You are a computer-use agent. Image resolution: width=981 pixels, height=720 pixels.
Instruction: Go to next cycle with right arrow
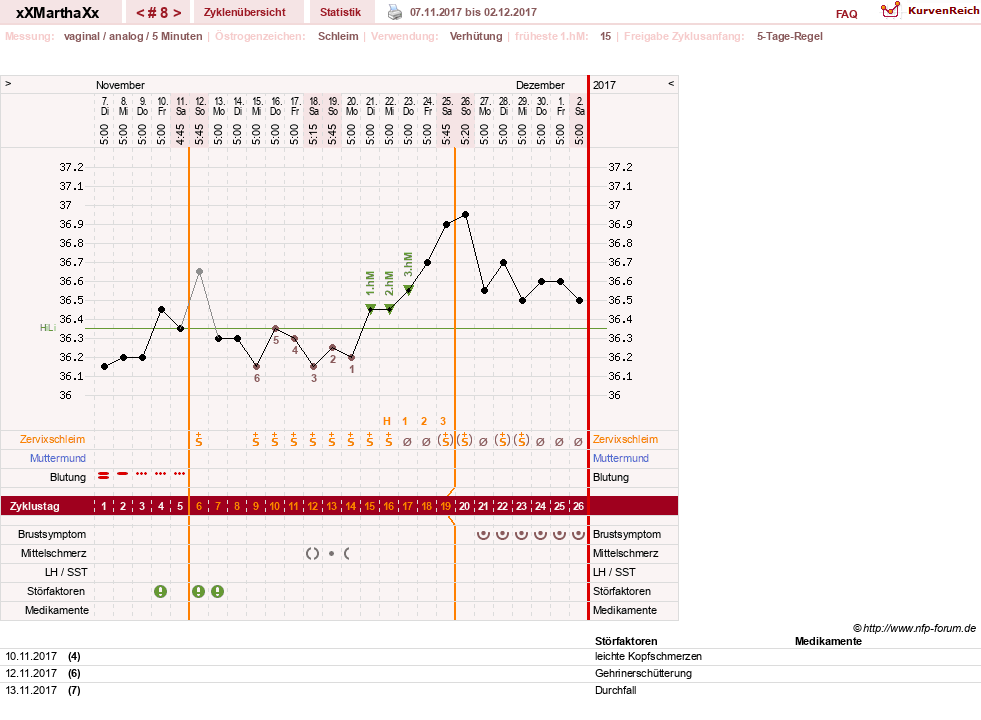[178, 13]
